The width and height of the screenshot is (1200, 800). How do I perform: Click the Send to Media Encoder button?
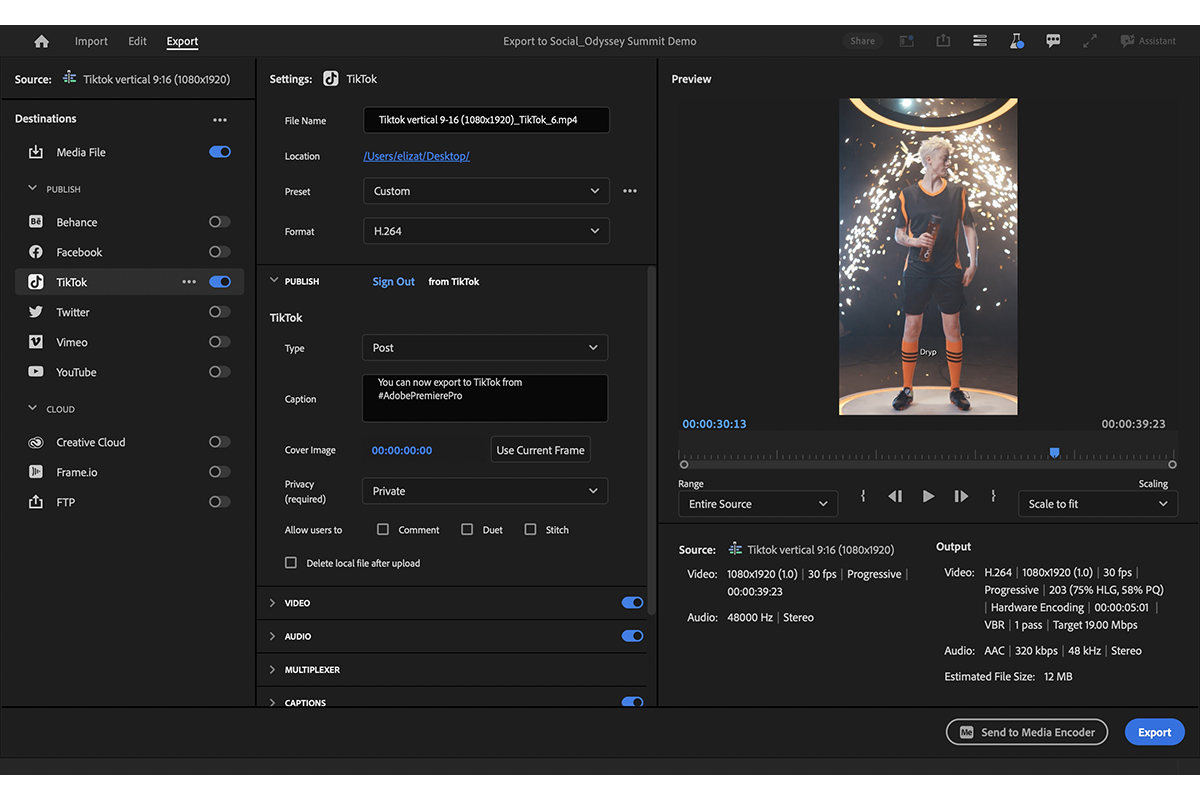[1027, 732]
